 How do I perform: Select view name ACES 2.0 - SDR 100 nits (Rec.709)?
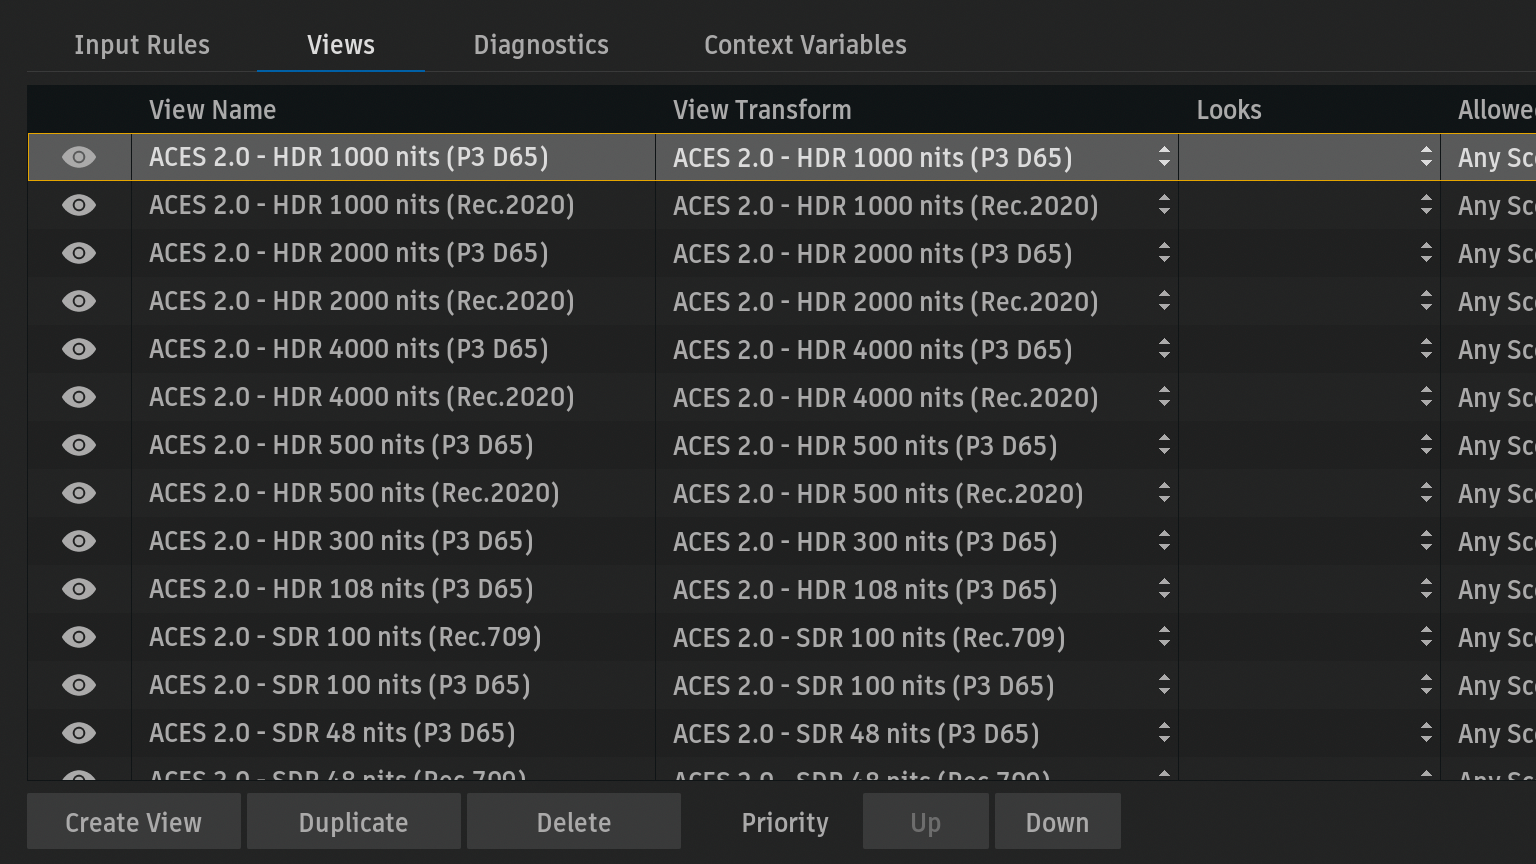[x=345, y=637]
